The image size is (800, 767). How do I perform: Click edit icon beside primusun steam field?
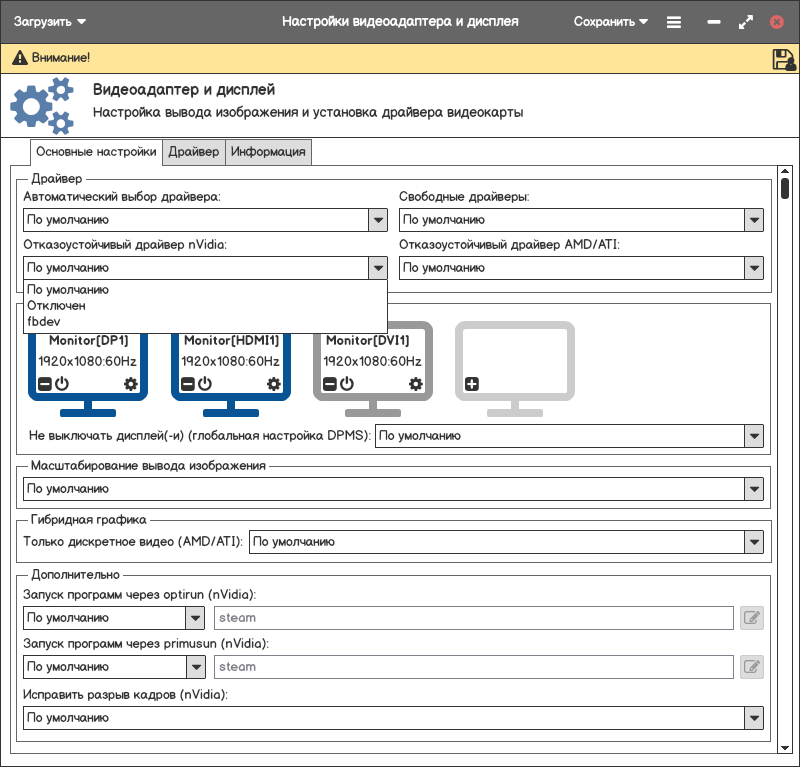click(752, 667)
